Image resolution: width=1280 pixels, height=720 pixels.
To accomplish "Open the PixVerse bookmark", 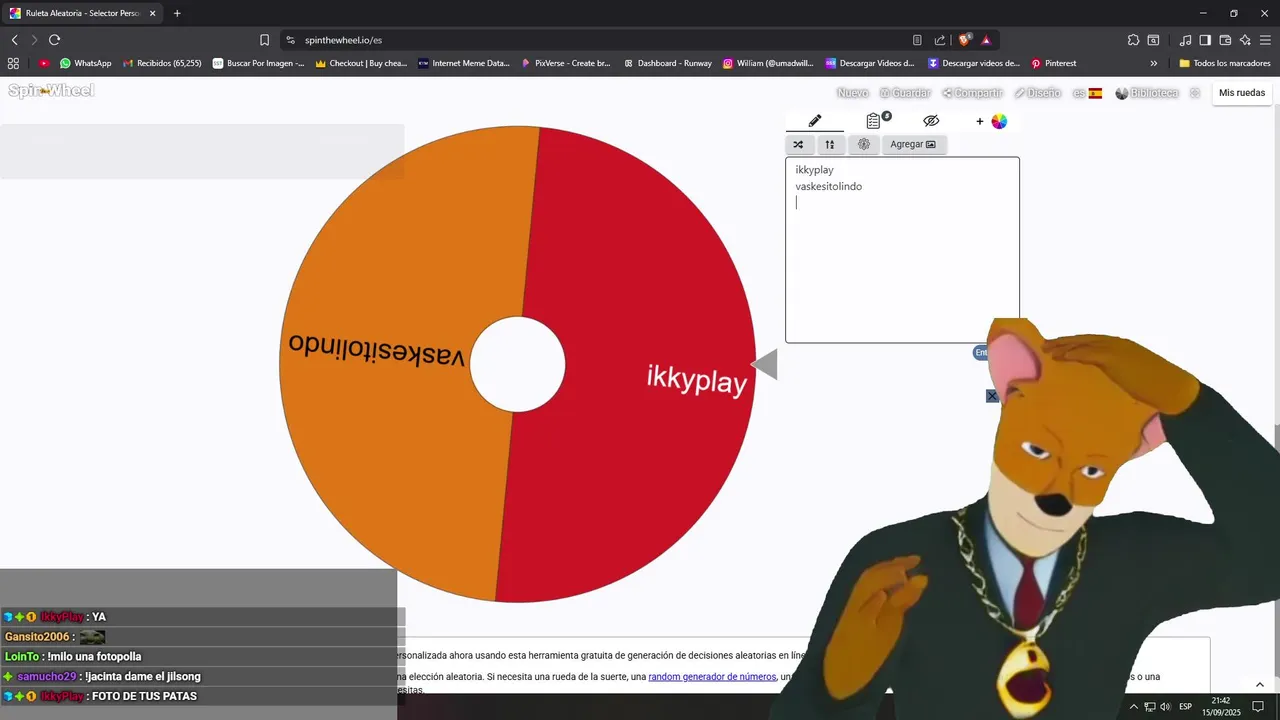I will pos(566,63).
